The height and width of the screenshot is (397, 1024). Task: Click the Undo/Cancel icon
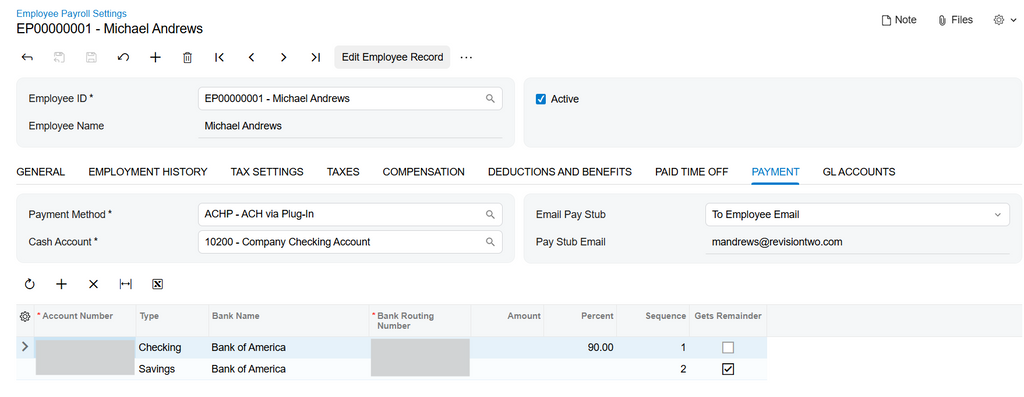point(123,57)
